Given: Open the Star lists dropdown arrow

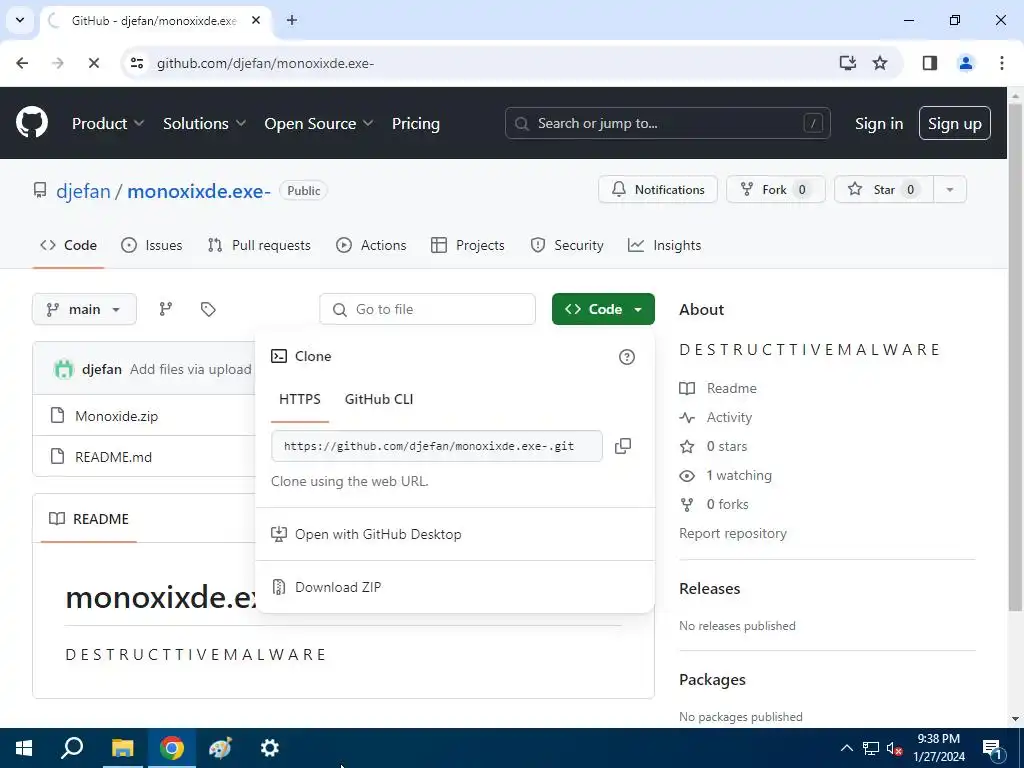Looking at the screenshot, I should click(950, 189).
